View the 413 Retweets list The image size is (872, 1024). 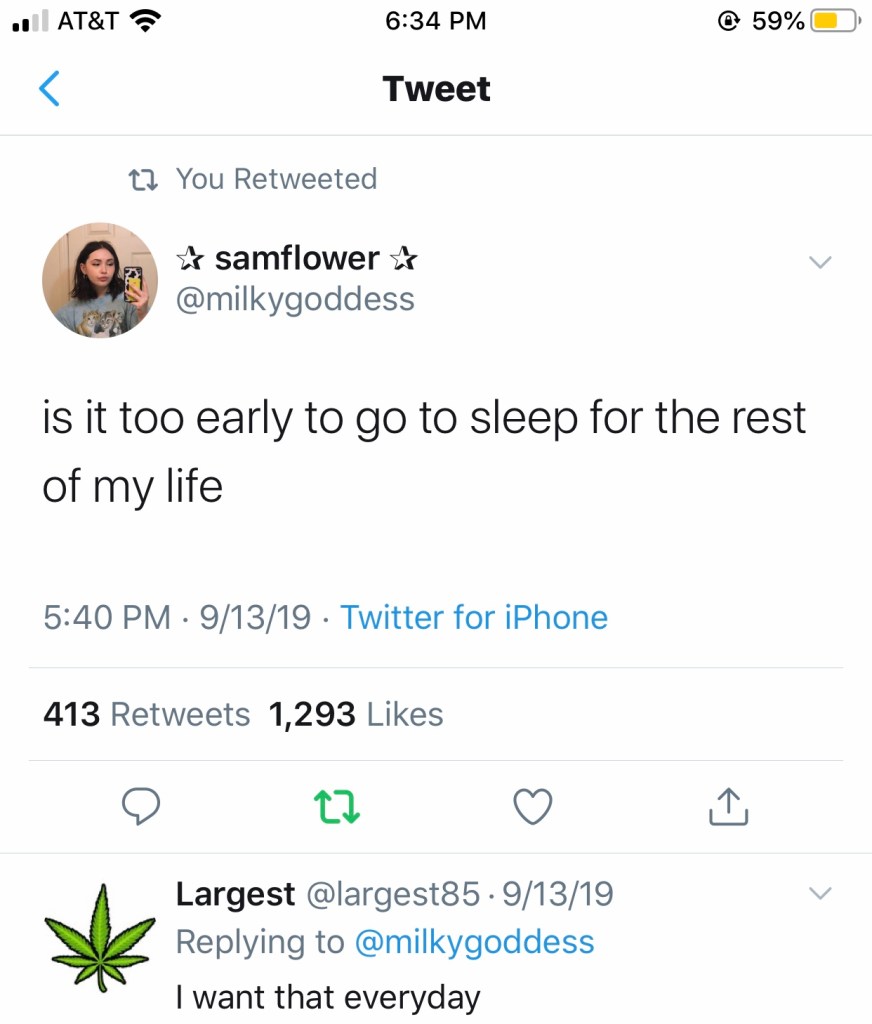(146, 714)
